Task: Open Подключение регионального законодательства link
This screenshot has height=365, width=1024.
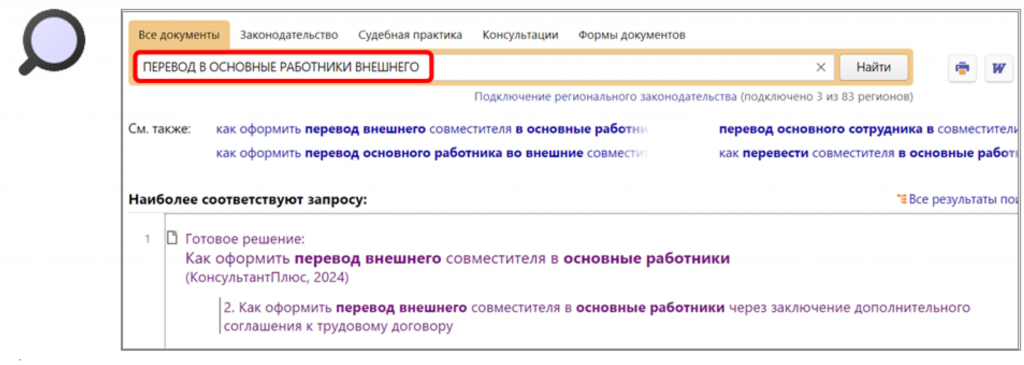Action: point(605,97)
